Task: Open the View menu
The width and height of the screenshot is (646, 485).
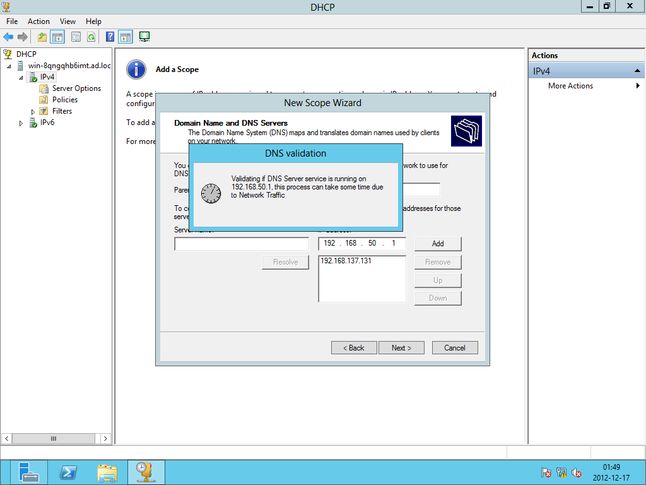Action: pos(68,21)
